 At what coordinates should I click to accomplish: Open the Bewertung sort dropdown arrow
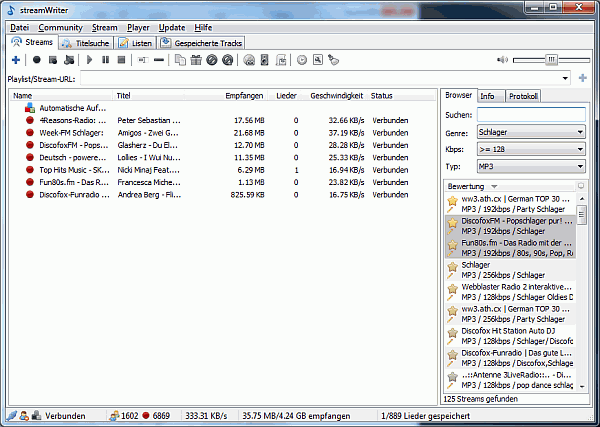coord(494,187)
